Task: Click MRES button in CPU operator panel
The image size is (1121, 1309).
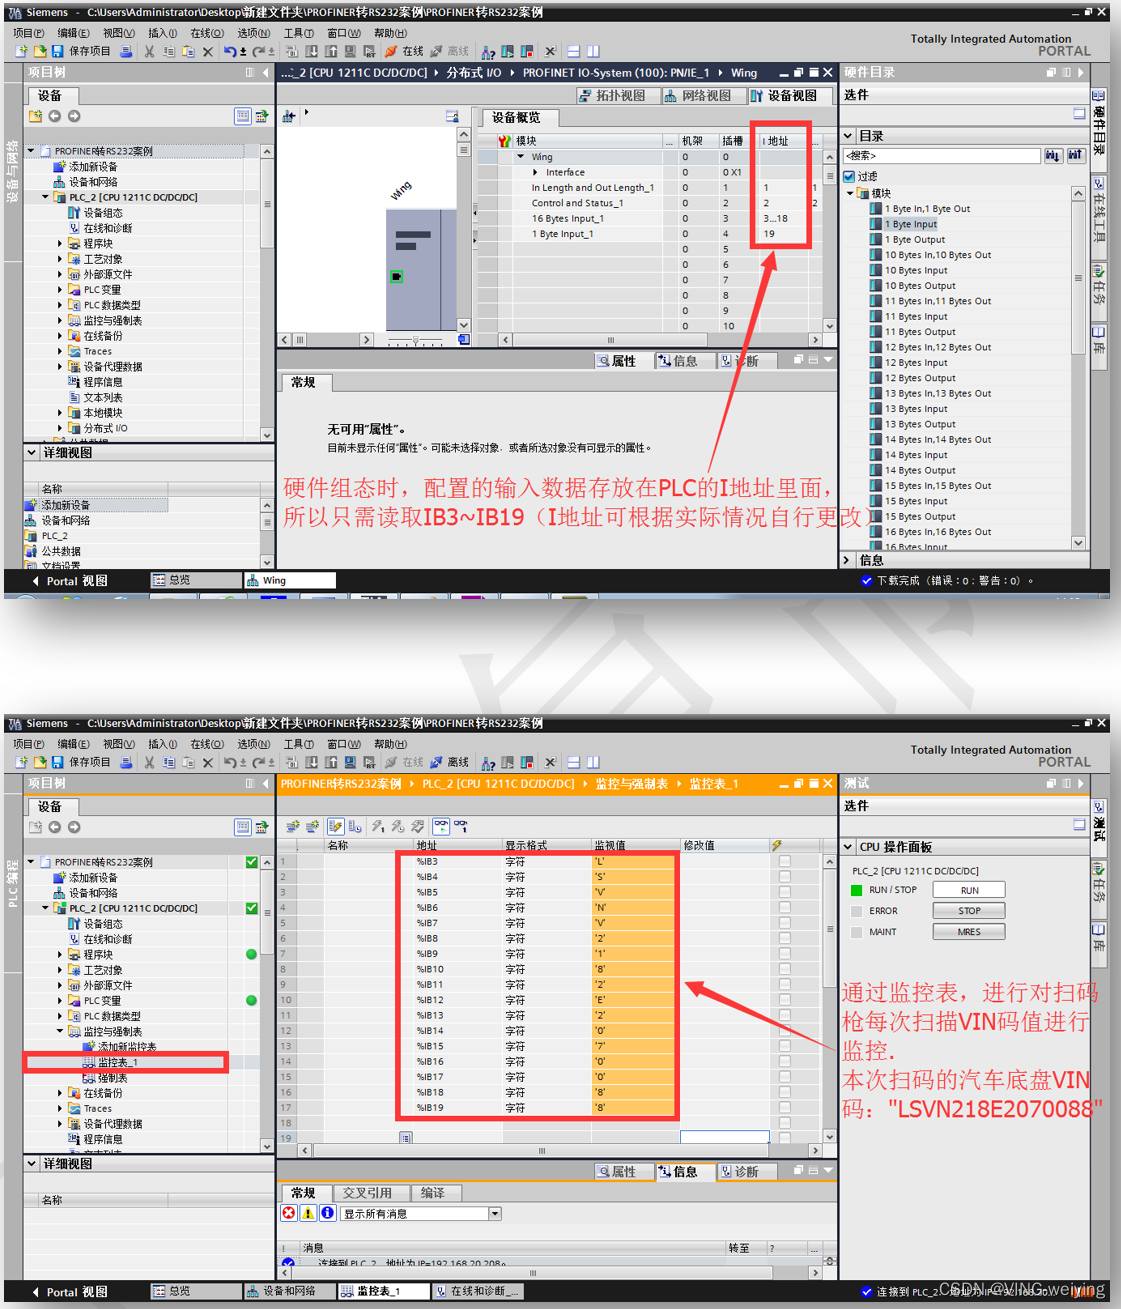Action: click(969, 932)
